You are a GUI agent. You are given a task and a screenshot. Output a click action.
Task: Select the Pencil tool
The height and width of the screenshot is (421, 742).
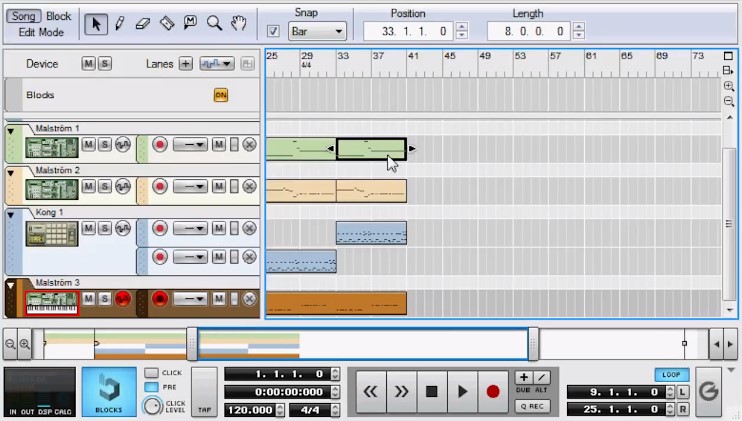click(x=119, y=24)
